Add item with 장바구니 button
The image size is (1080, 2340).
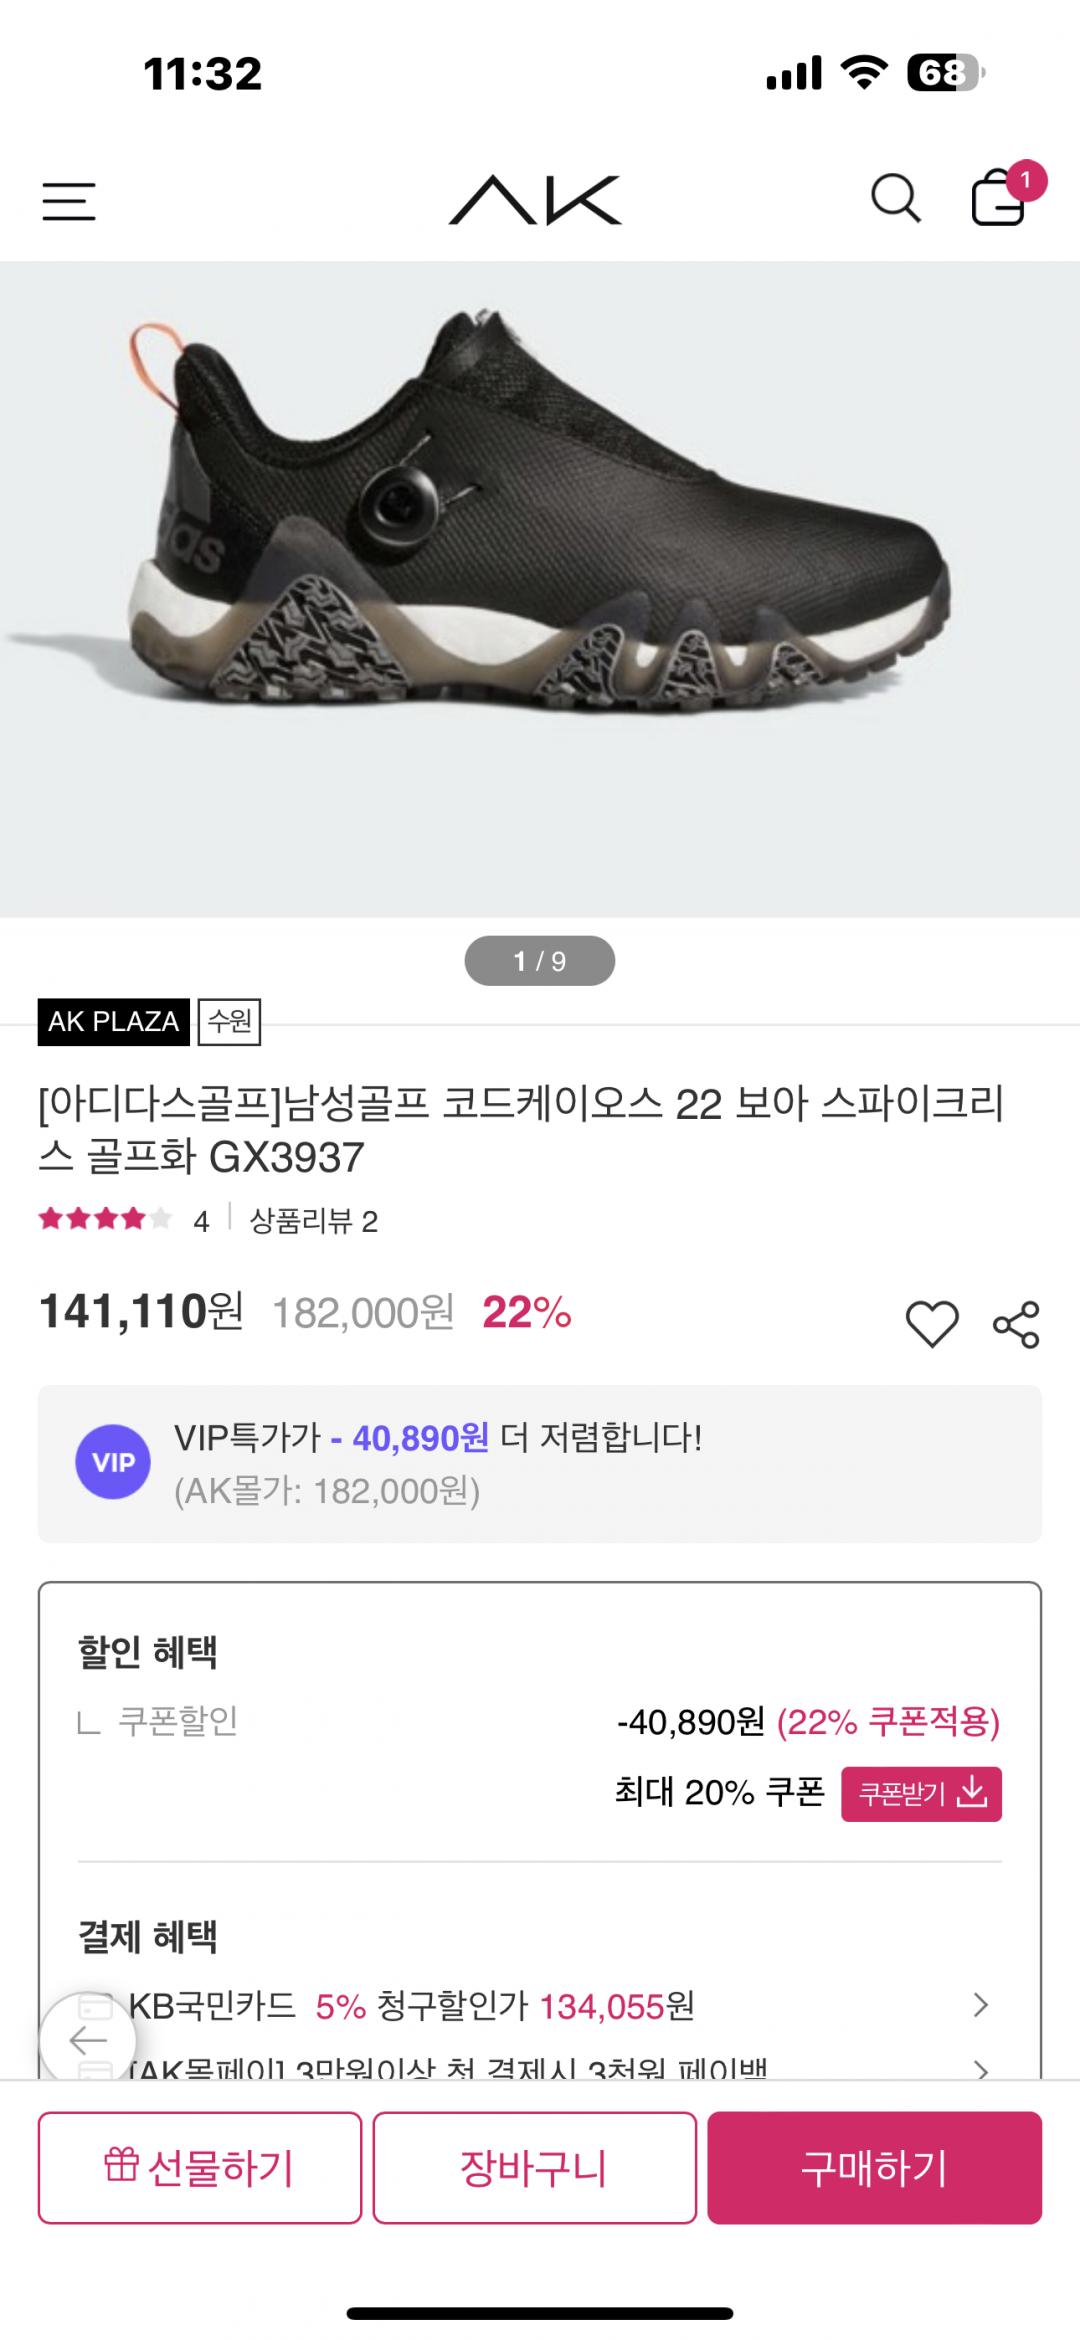tap(534, 2167)
